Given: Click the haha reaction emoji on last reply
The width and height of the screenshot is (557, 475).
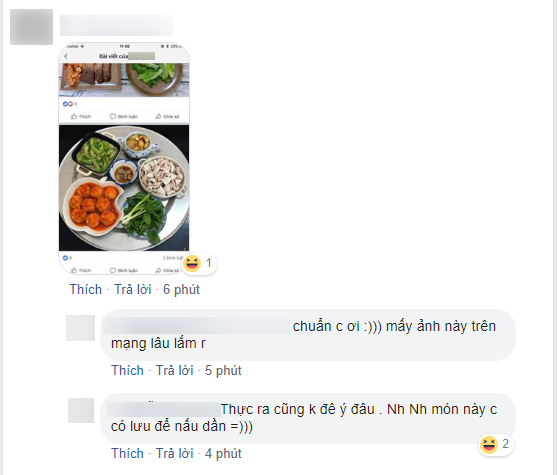Looking at the screenshot, I should pos(489,444).
